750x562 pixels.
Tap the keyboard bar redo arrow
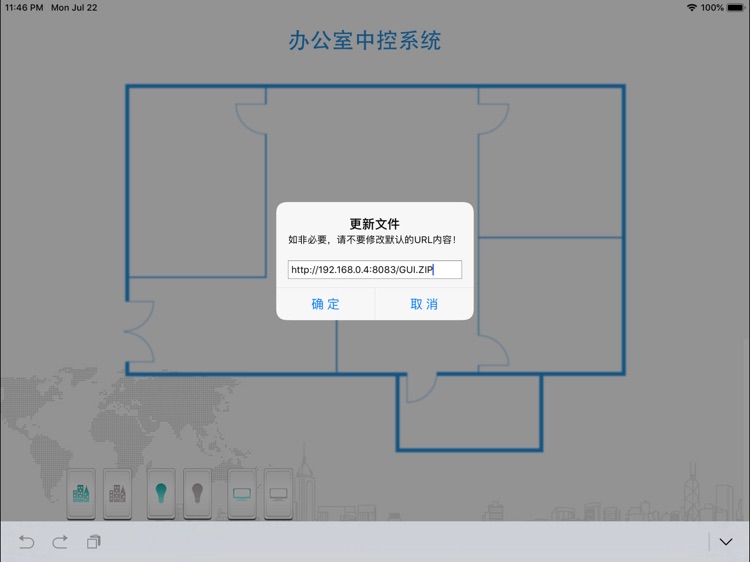click(x=60, y=542)
